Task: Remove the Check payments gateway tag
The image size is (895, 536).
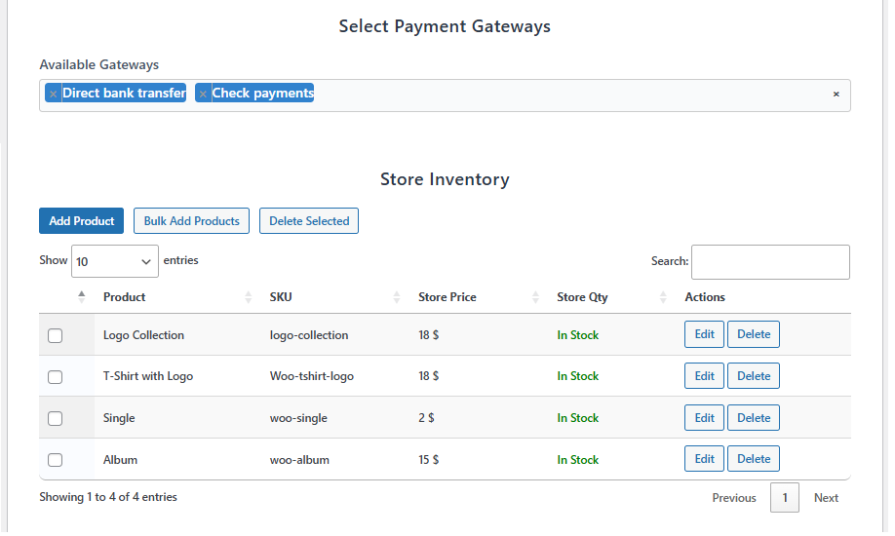Action: [x=203, y=94]
